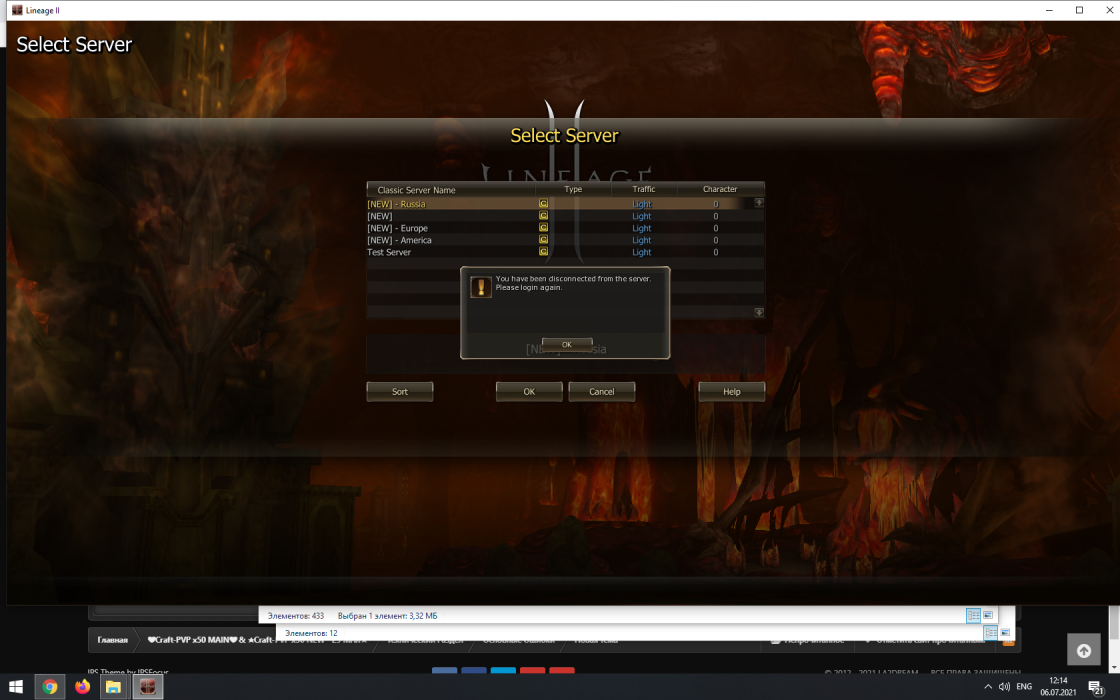Open the Windows notification center

[1096, 687]
